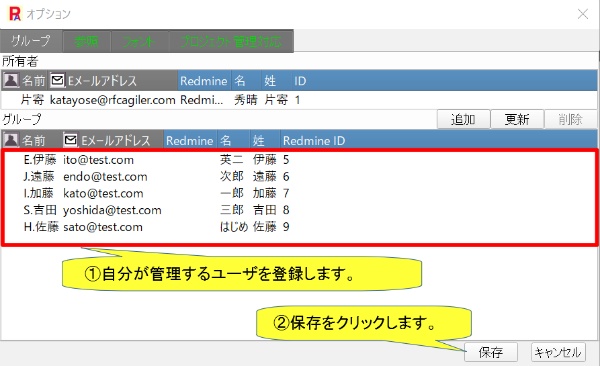Click the キャンセル button
The height and width of the screenshot is (366, 600).
[558, 352]
